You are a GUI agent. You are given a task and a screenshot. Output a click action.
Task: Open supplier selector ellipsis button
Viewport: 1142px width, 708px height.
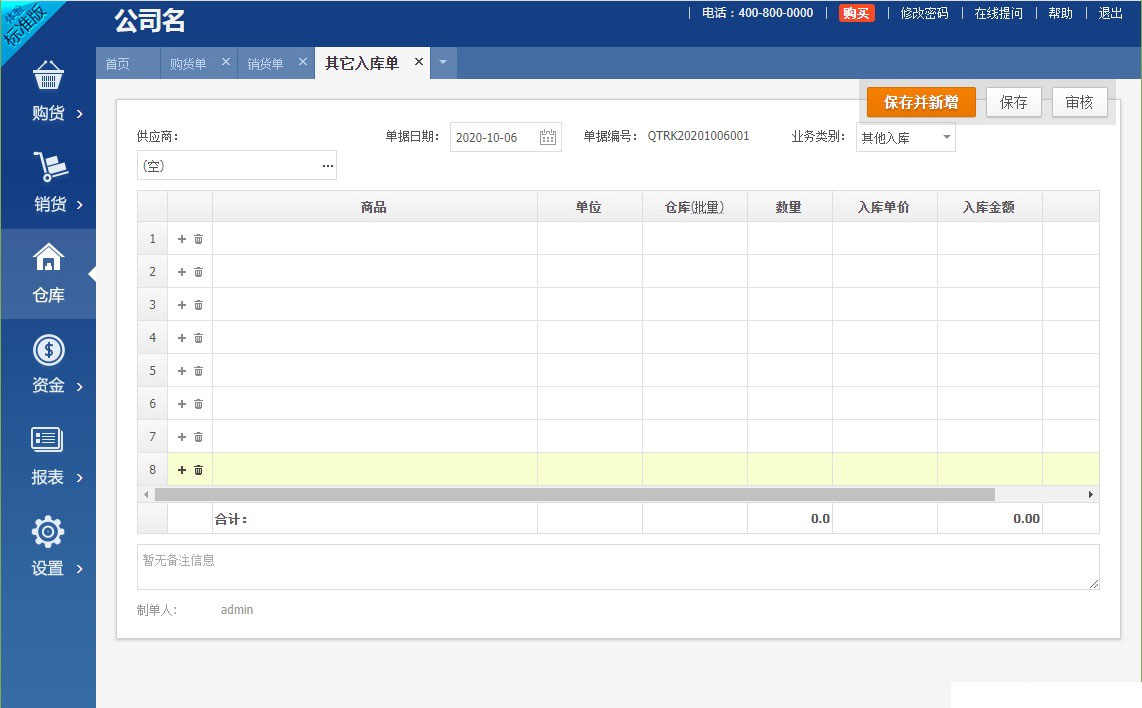(327, 166)
